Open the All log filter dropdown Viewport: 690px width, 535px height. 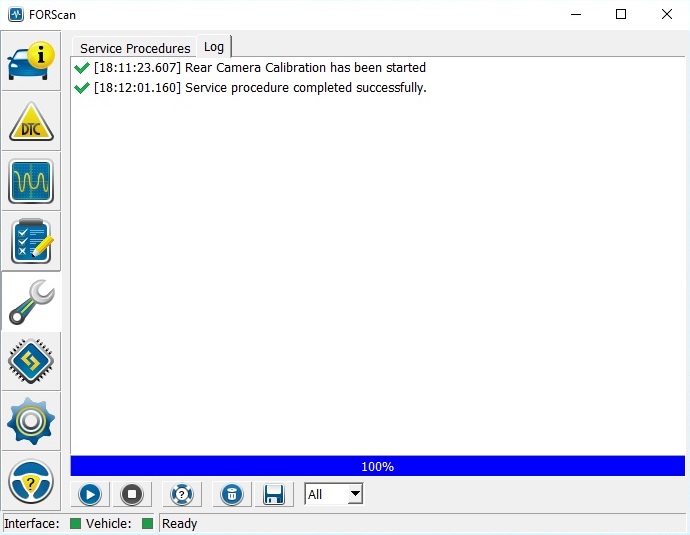pos(334,494)
